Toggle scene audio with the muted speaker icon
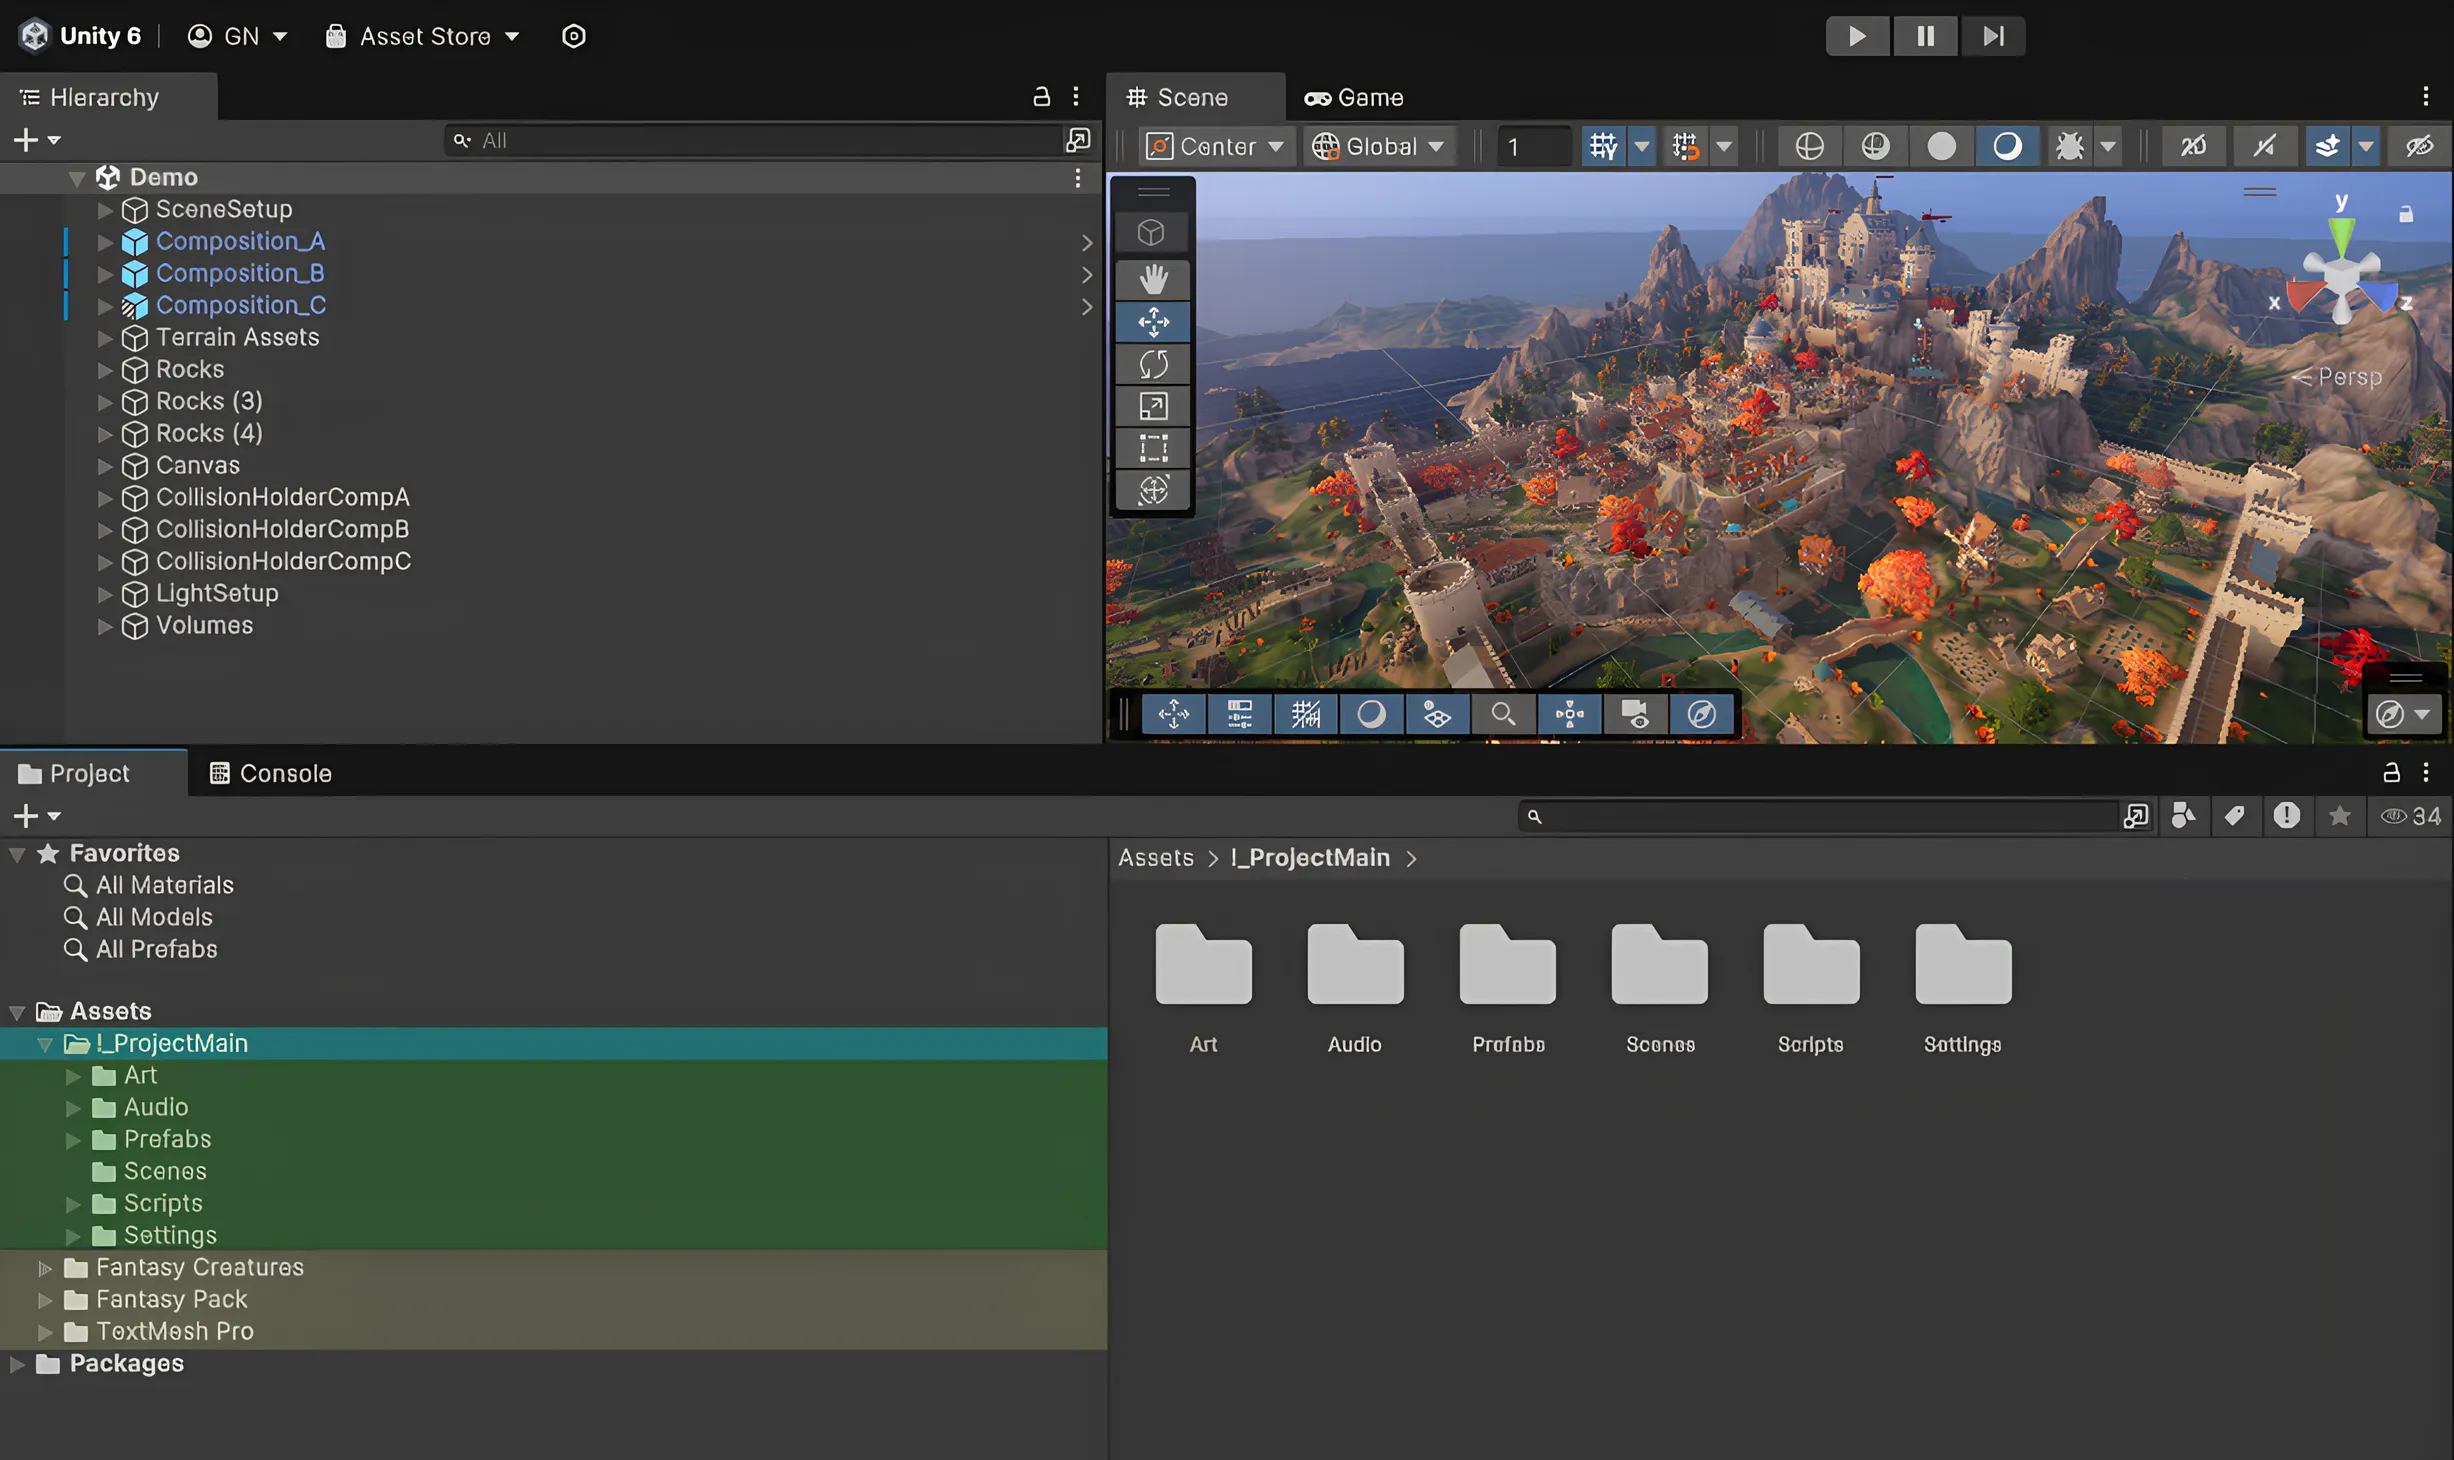 pyautogui.click(x=2265, y=145)
